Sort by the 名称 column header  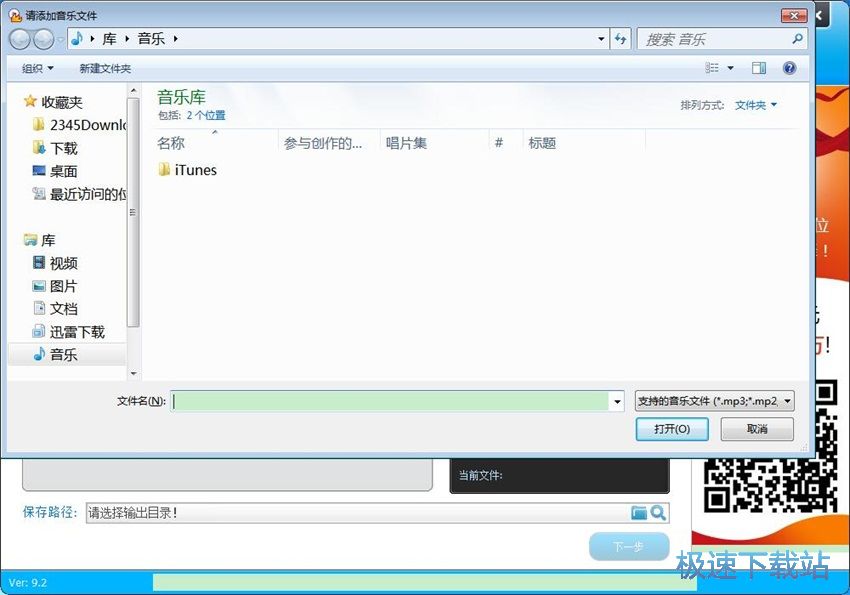point(216,143)
